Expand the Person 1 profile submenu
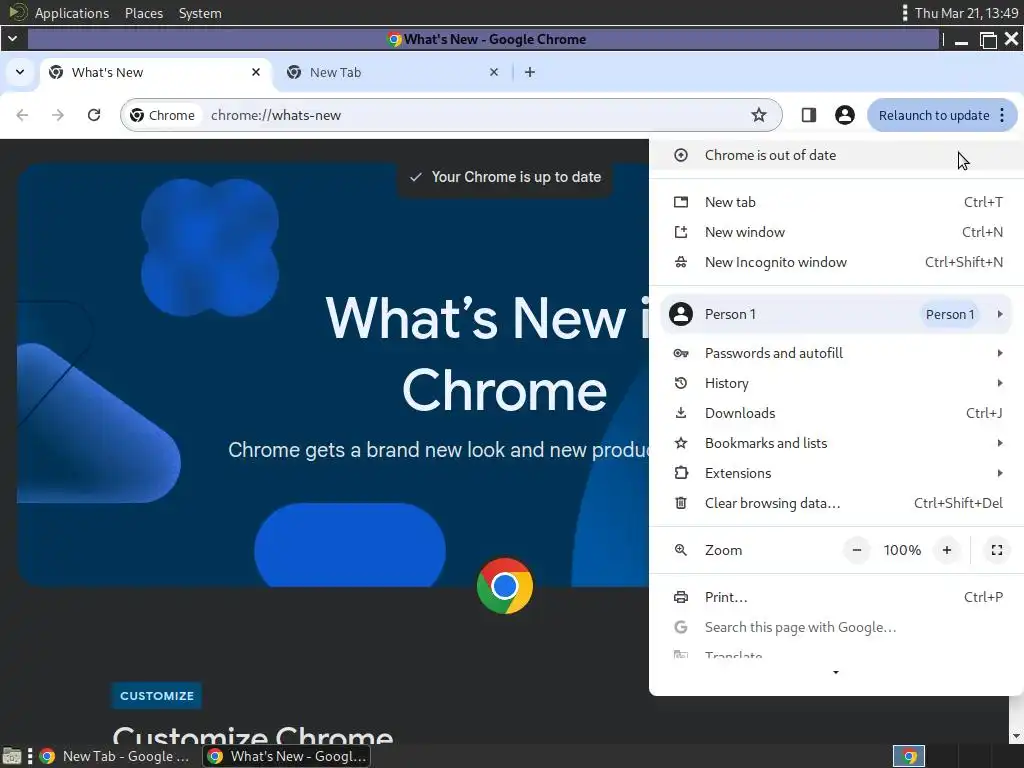Viewport: 1024px width, 768px height. tap(836, 314)
